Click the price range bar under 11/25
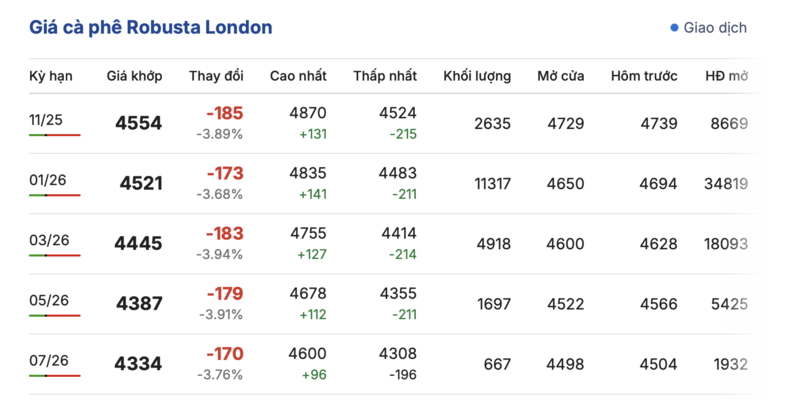 (x=54, y=135)
